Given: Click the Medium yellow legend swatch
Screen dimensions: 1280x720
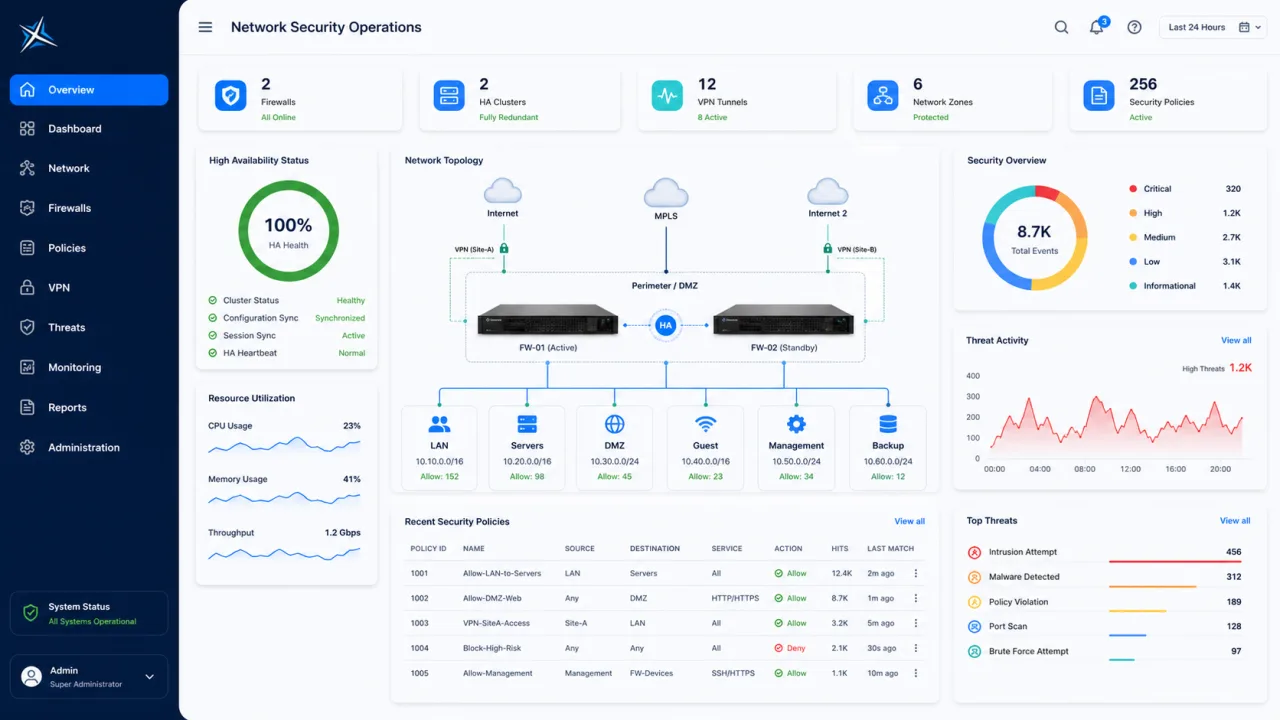Looking at the screenshot, I should [1133, 237].
